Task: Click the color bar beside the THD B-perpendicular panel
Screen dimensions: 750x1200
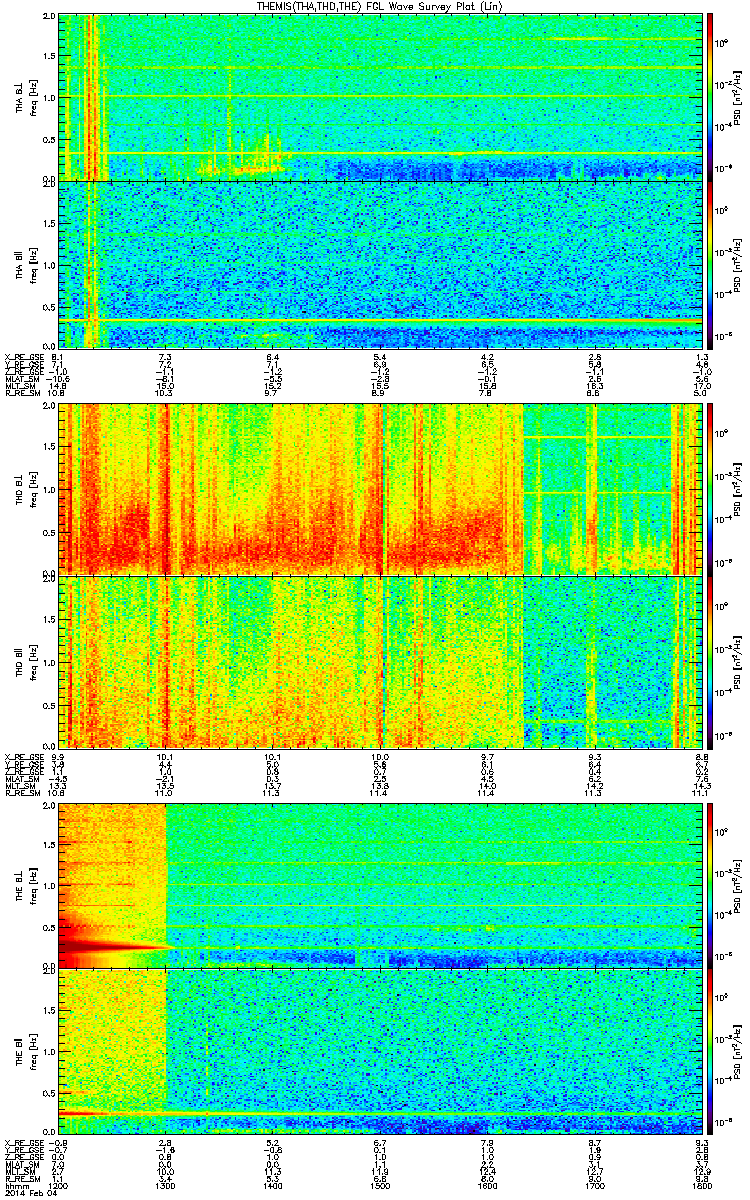Action: [709, 489]
